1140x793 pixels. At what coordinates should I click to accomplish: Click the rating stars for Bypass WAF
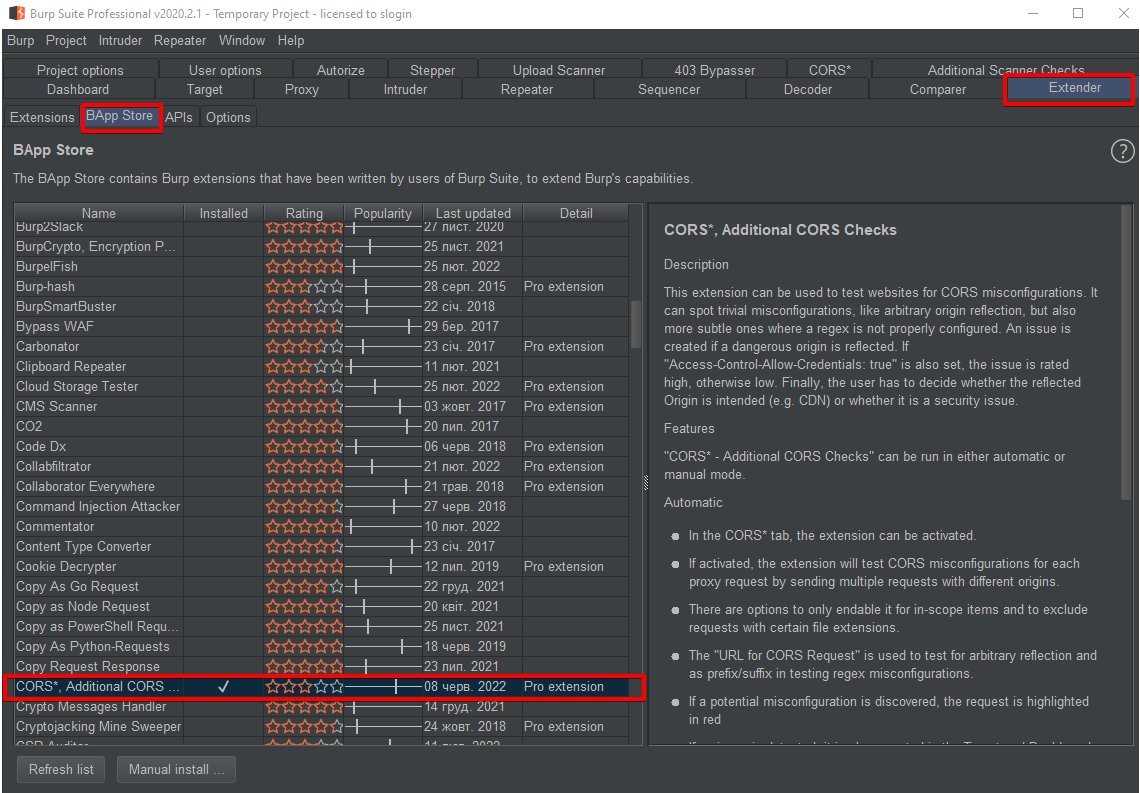[x=304, y=326]
